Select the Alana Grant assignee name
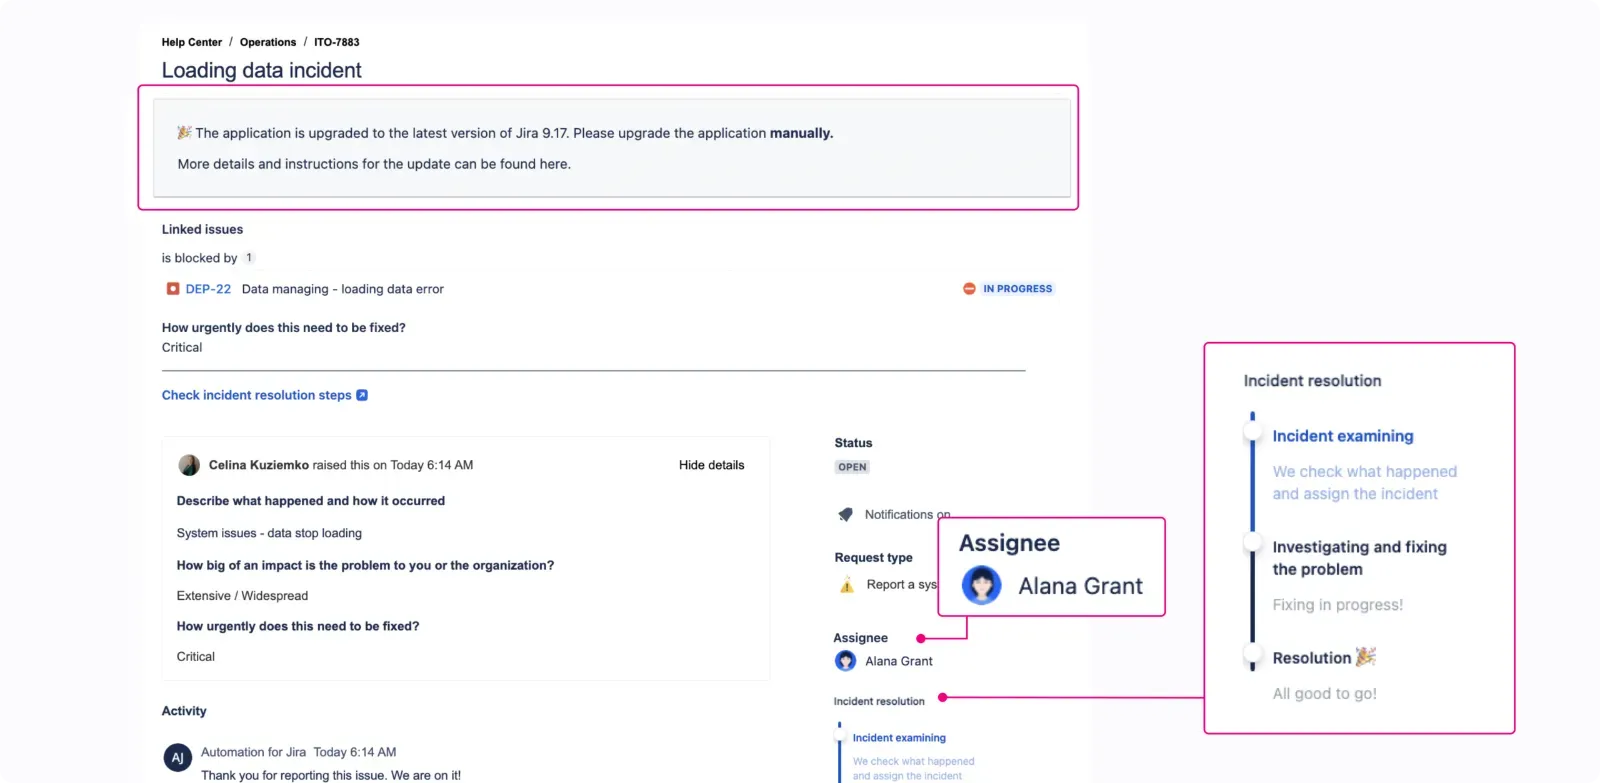Image resolution: width=1600 pixels, height=783 pixels. coord(899,661)
